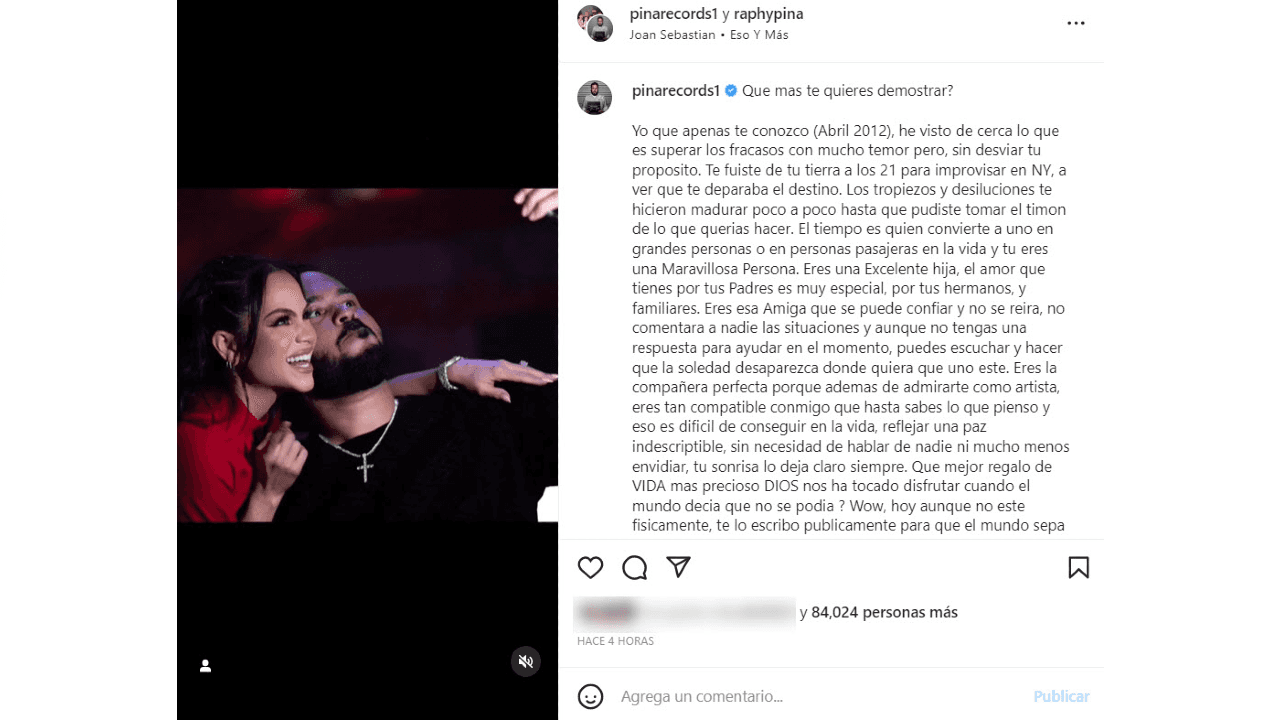Viewport: 1280px width, 720px height.
Task: Click the pinarecords1 caption avatar
Action: click(x=595, y=98)
